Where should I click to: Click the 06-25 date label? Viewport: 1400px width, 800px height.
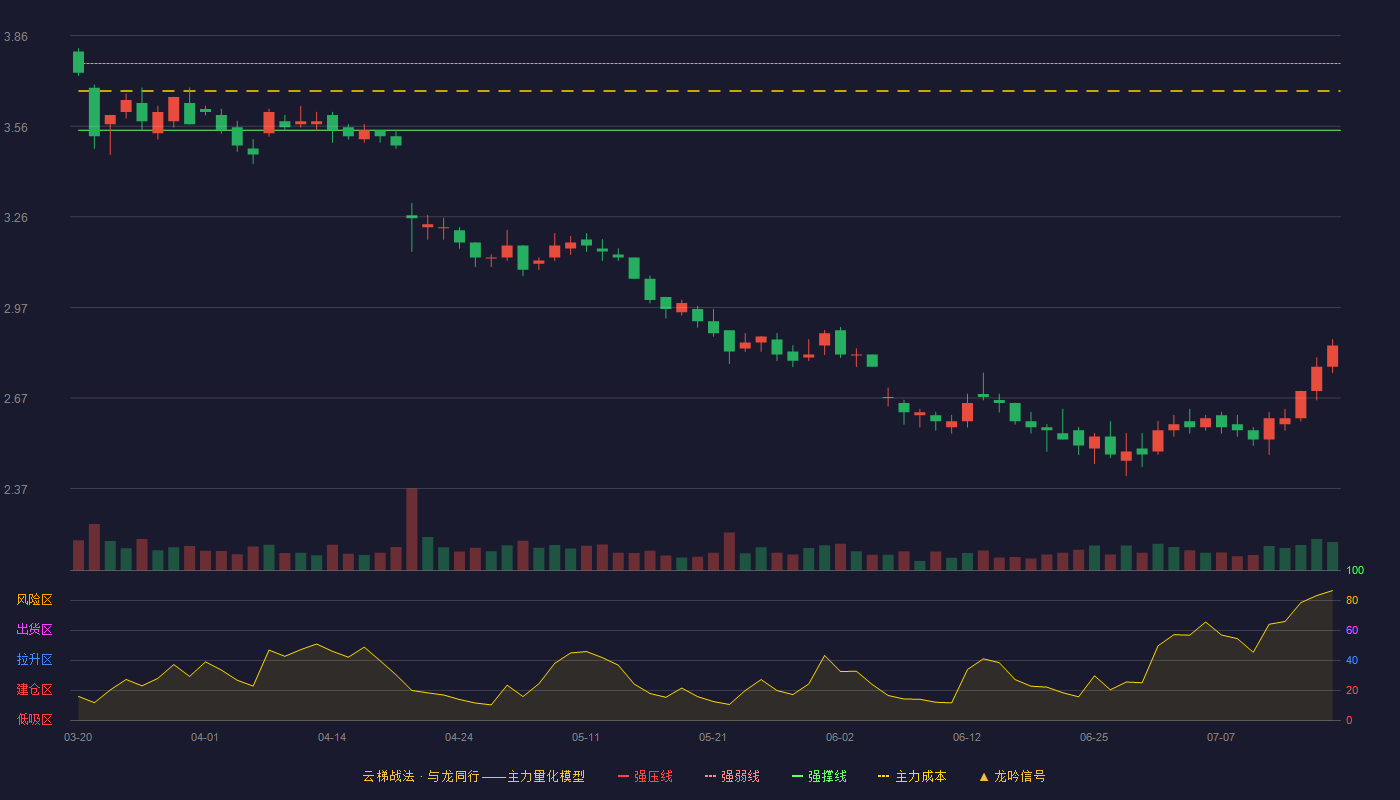[1094, 737]
